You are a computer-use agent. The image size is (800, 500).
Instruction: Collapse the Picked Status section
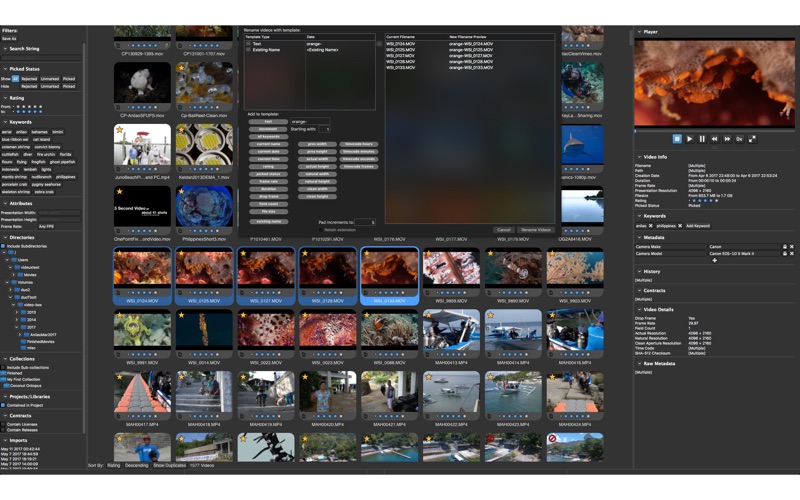[x=5, y=69]
